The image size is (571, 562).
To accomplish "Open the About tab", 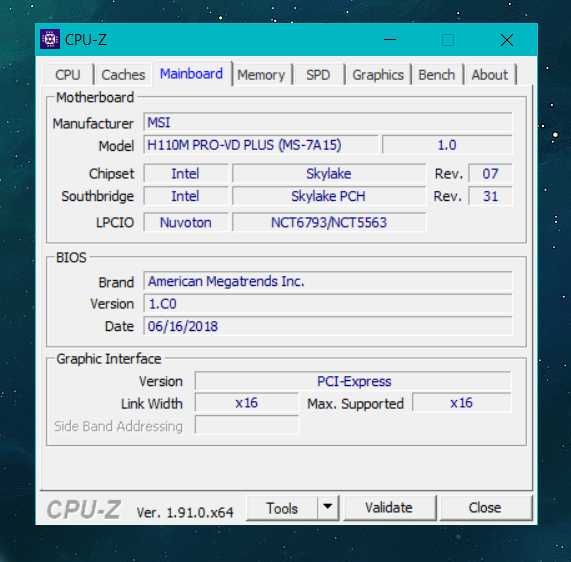I will [x=489, y=75].
